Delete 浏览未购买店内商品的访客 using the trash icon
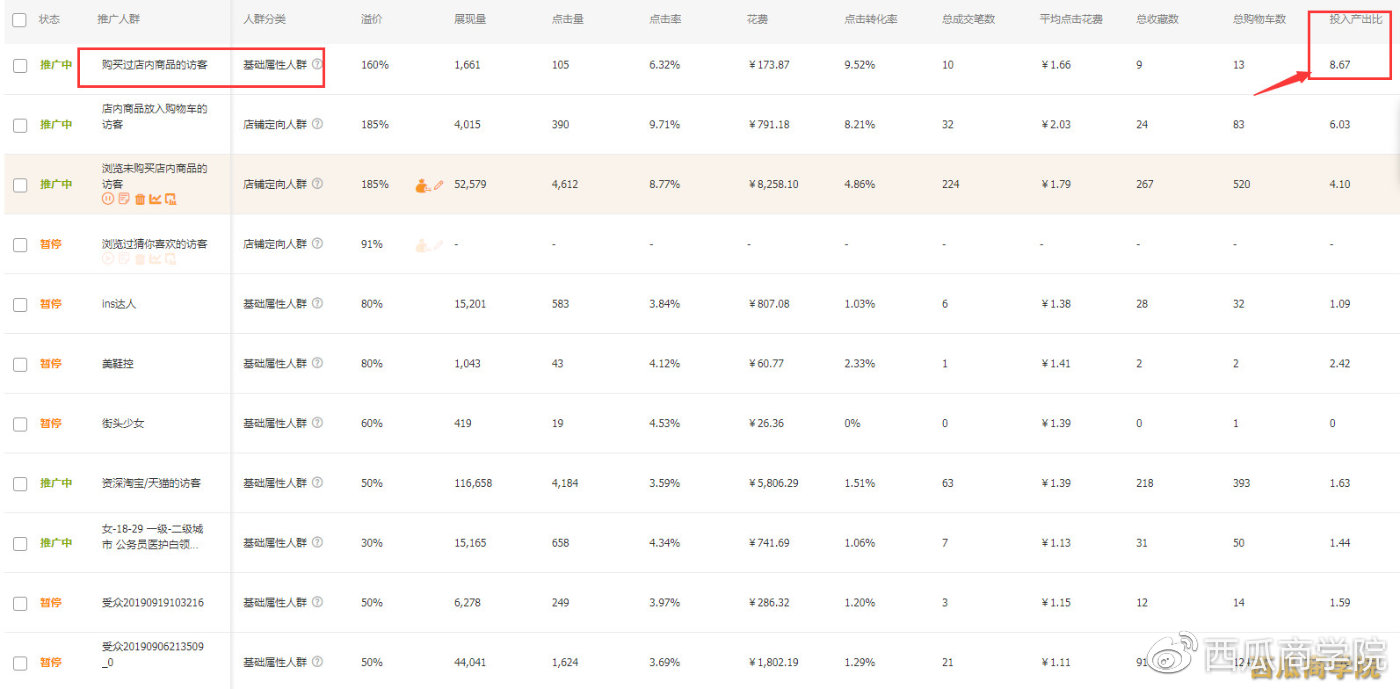 coord(140,199)
